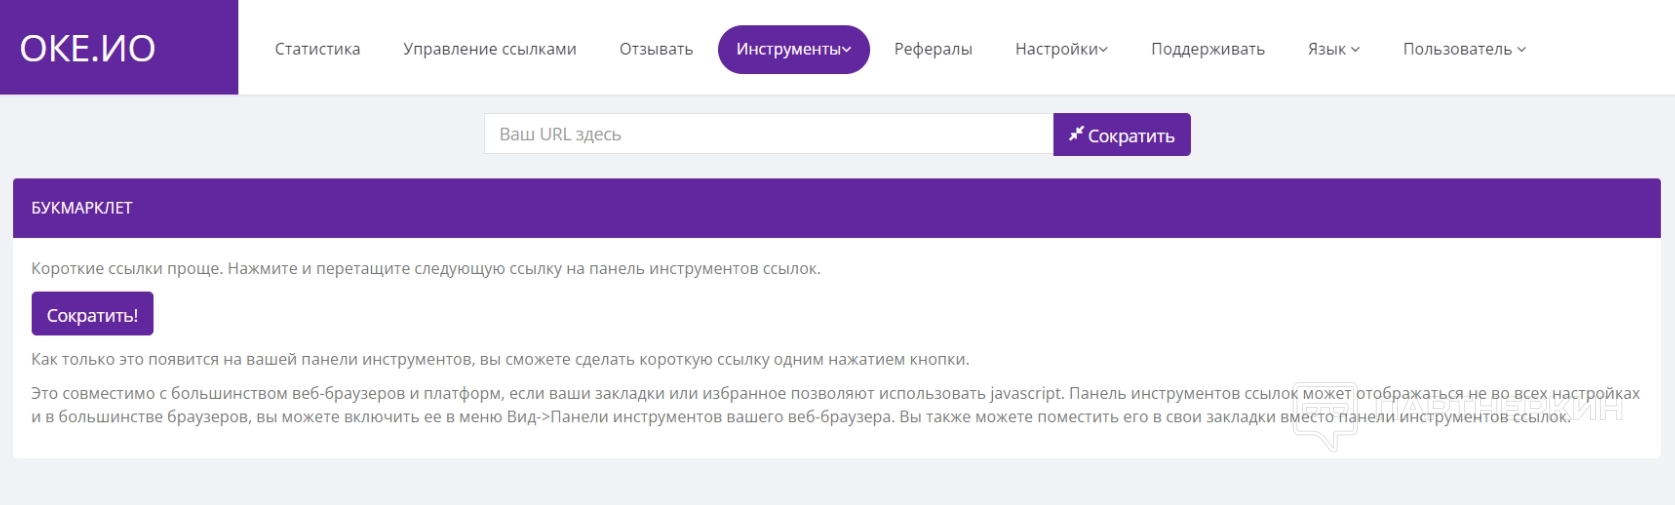The image size is (1675, 505).
Task: Click the Сократить! bookmarklet button
Action: (x=92, y=314)
